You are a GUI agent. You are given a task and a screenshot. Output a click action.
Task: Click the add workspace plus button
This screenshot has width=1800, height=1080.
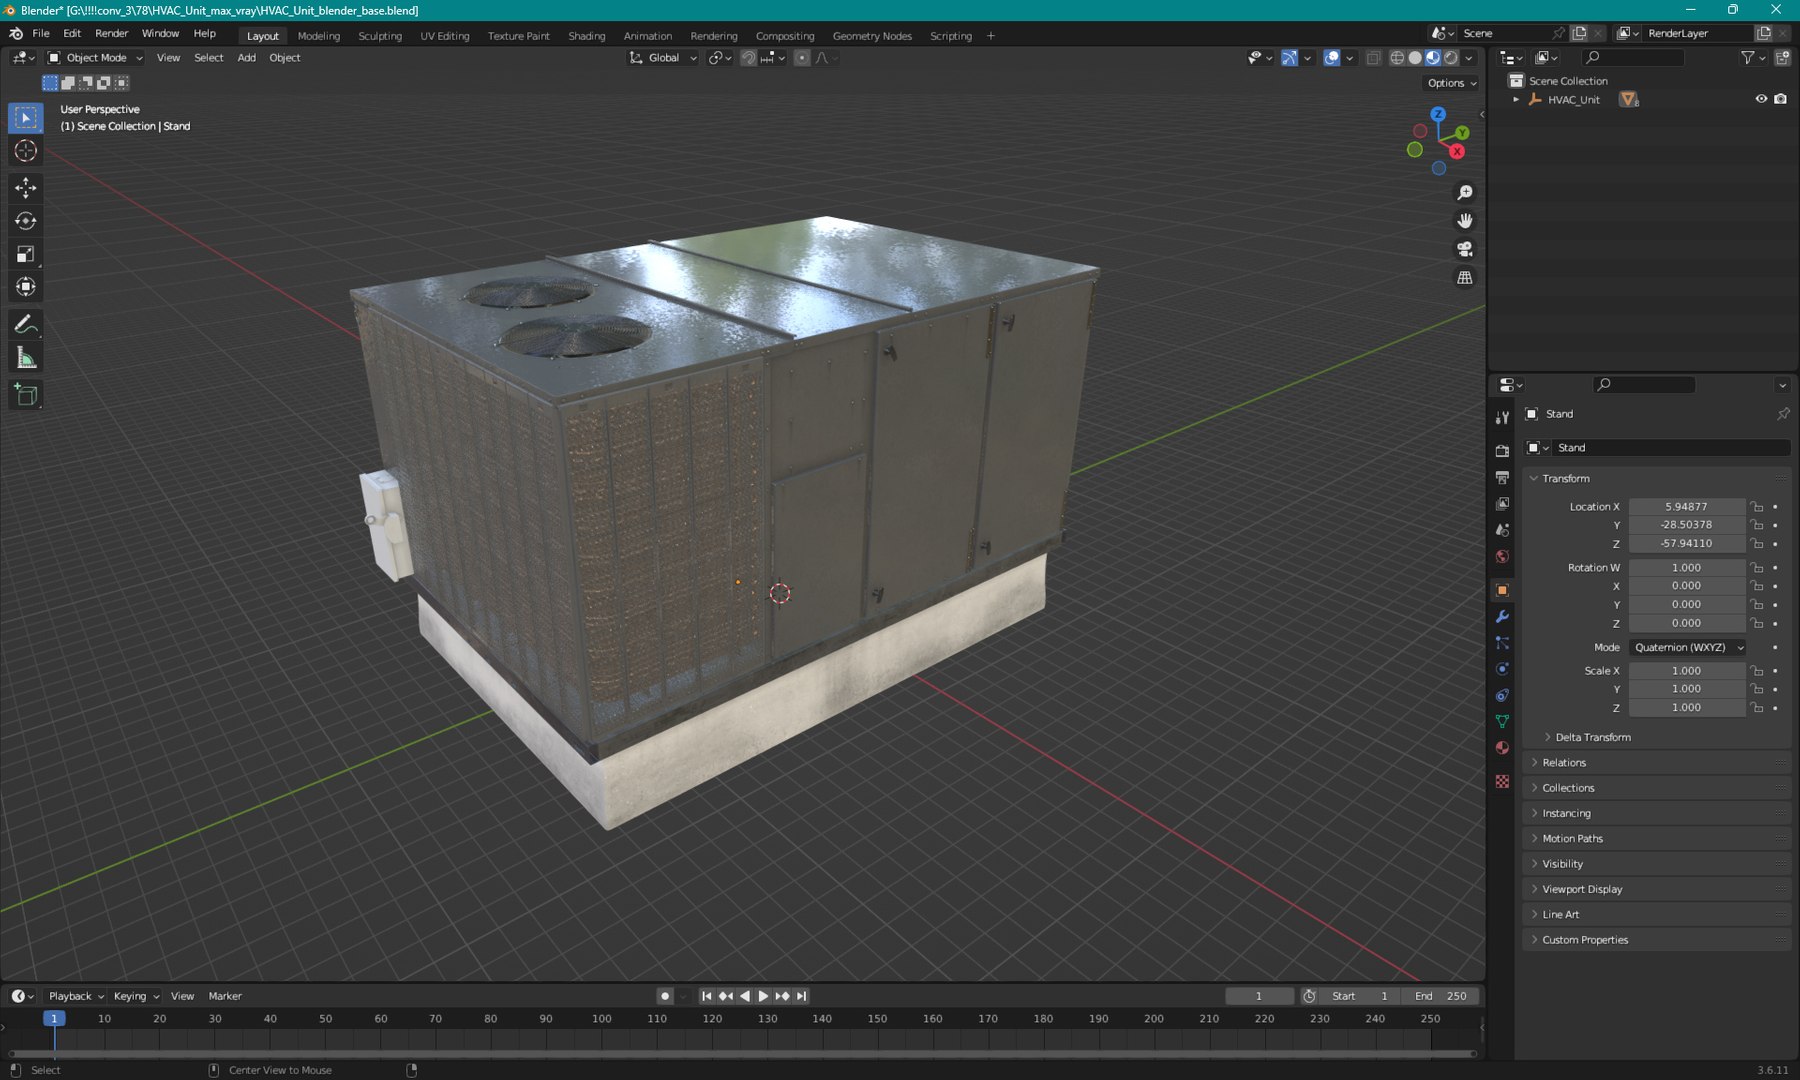991,36
